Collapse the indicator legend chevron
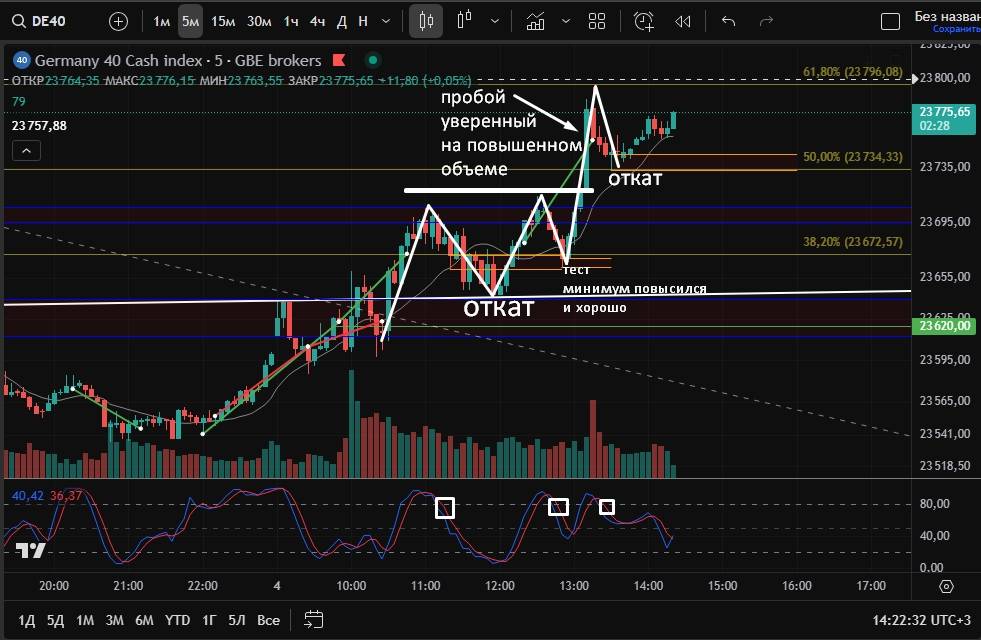 (27, 151)
